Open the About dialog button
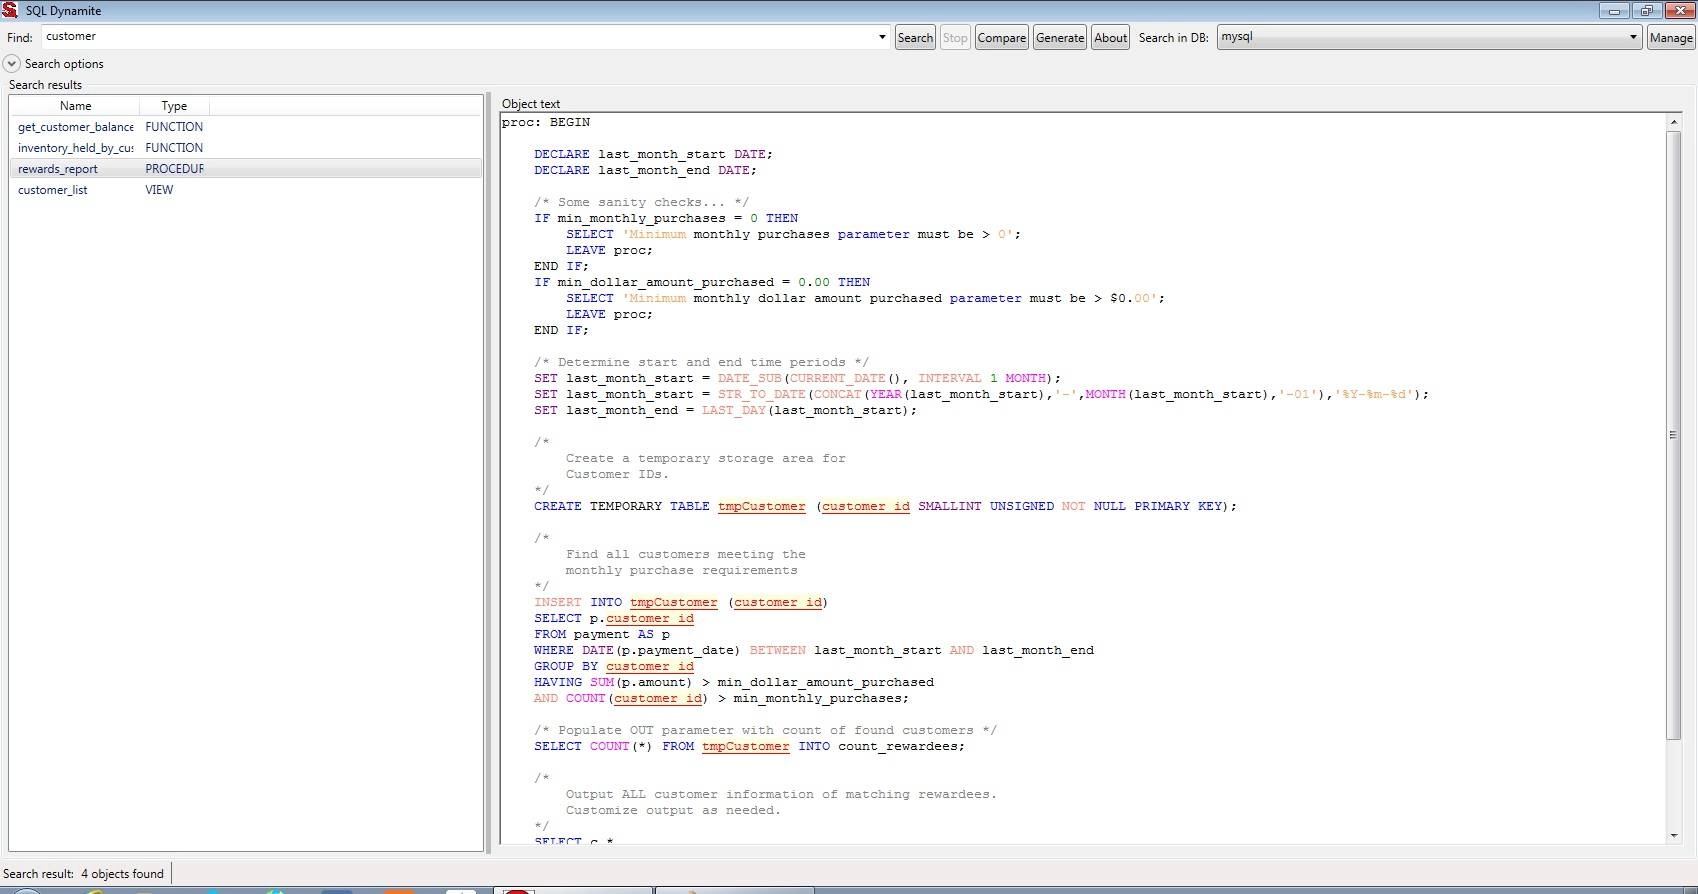Screen dimensions: 1698x894 coord(1110,38)
